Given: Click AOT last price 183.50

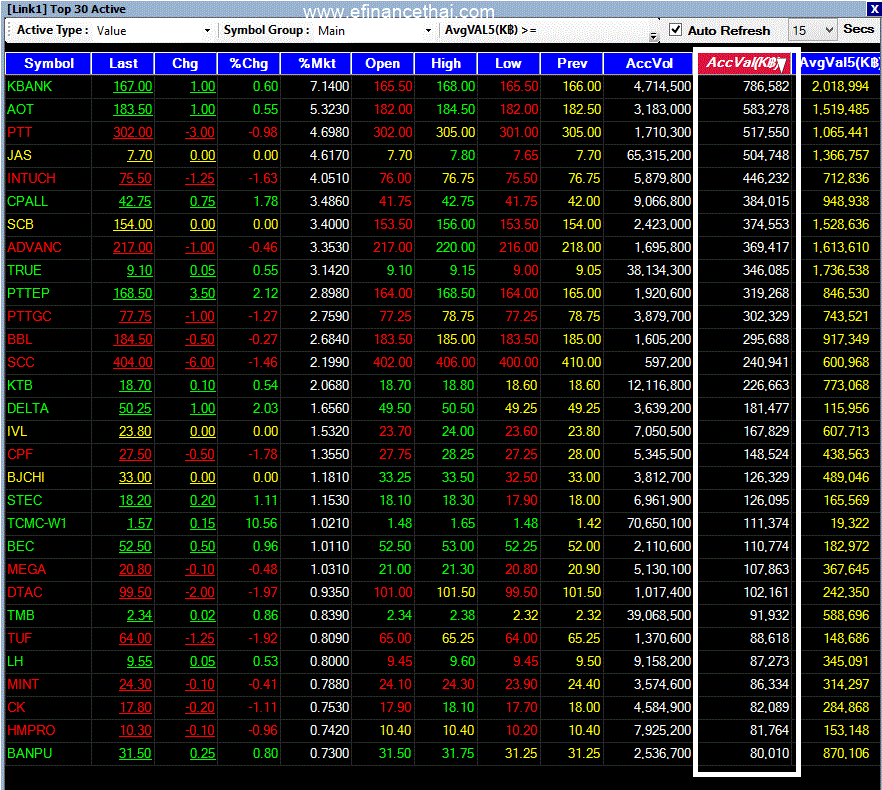Looking at the screenshot, I should coord(133,110).
